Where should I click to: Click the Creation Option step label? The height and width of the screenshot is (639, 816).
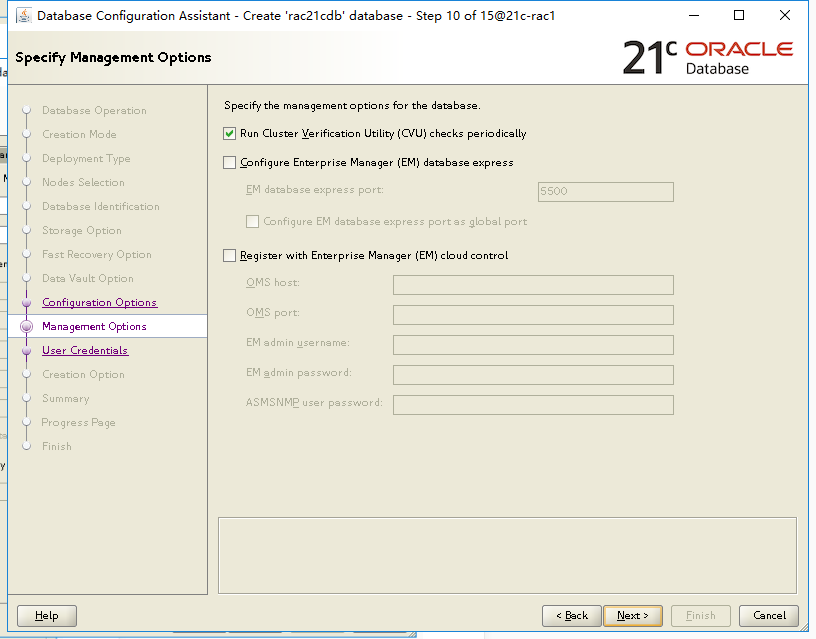click(x=83, y=374)
